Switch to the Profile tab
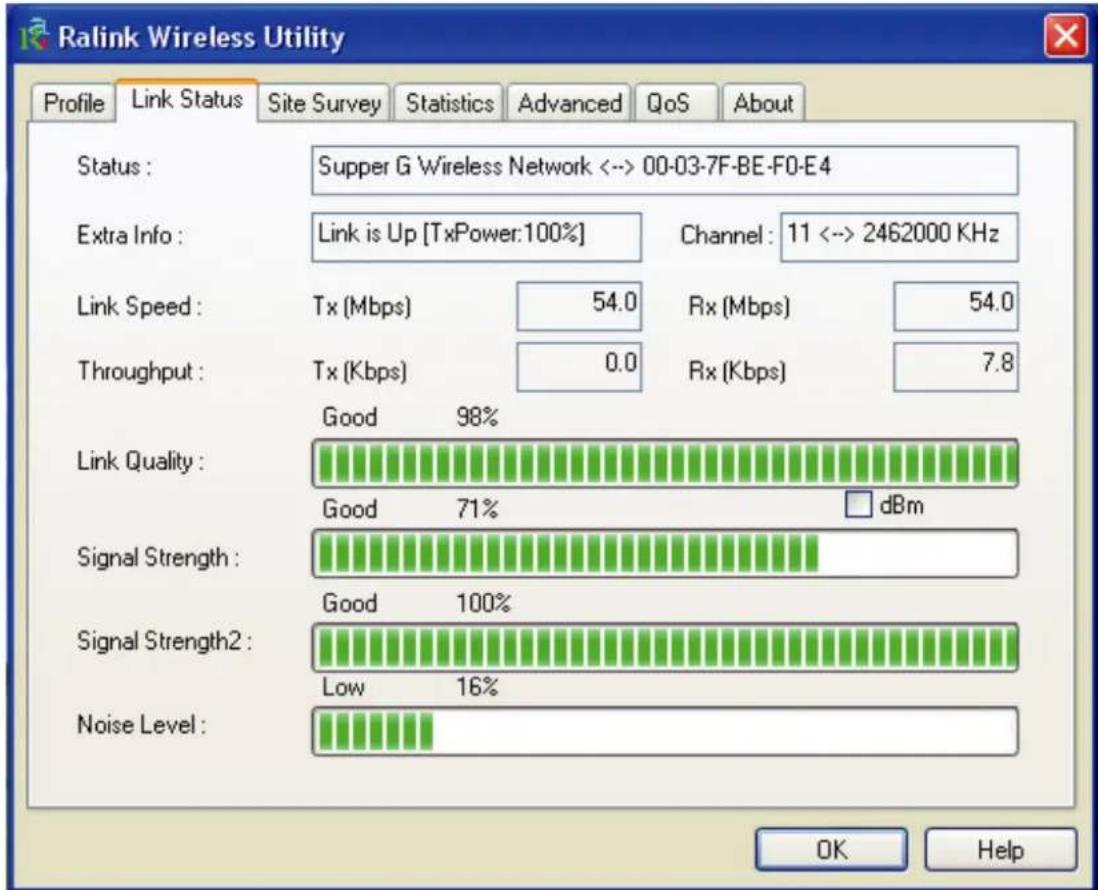The image size is (1098, 890). [74, 103]
